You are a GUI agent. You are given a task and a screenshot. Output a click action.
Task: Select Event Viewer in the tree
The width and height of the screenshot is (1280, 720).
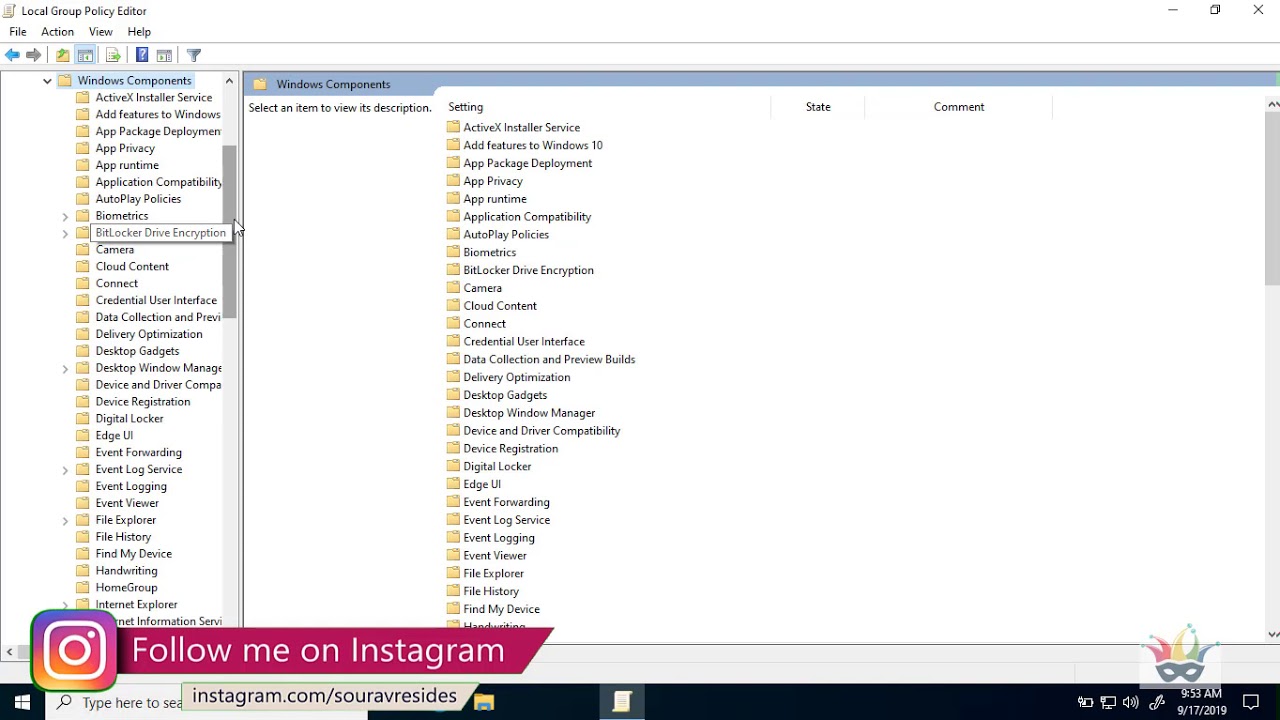click(127, 503)
